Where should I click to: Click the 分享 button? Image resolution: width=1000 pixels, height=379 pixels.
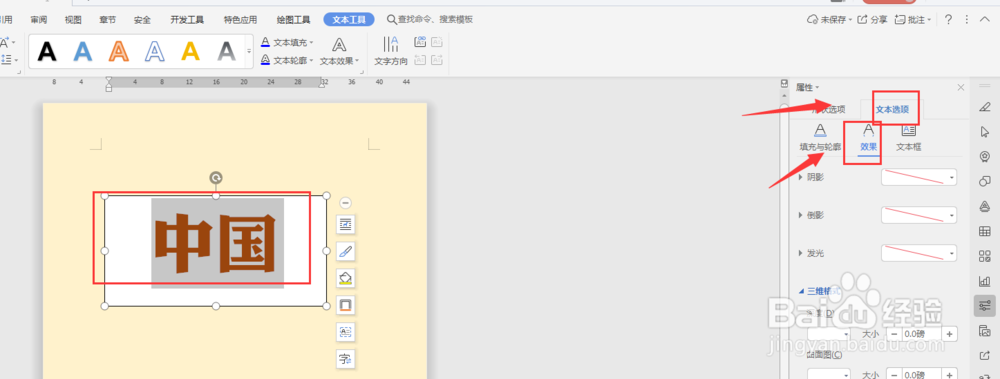872,20
